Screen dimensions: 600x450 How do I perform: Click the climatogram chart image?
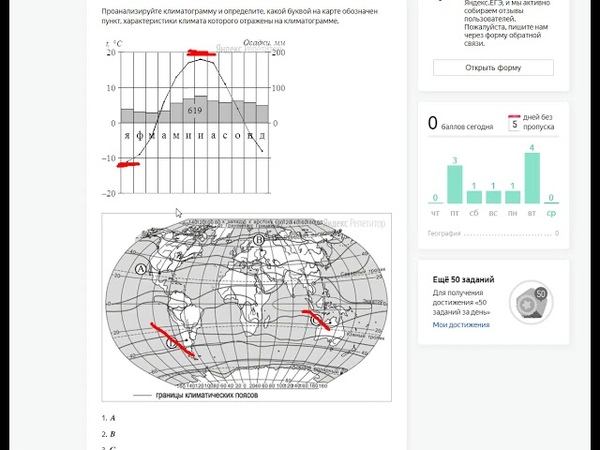click(194, 118)
